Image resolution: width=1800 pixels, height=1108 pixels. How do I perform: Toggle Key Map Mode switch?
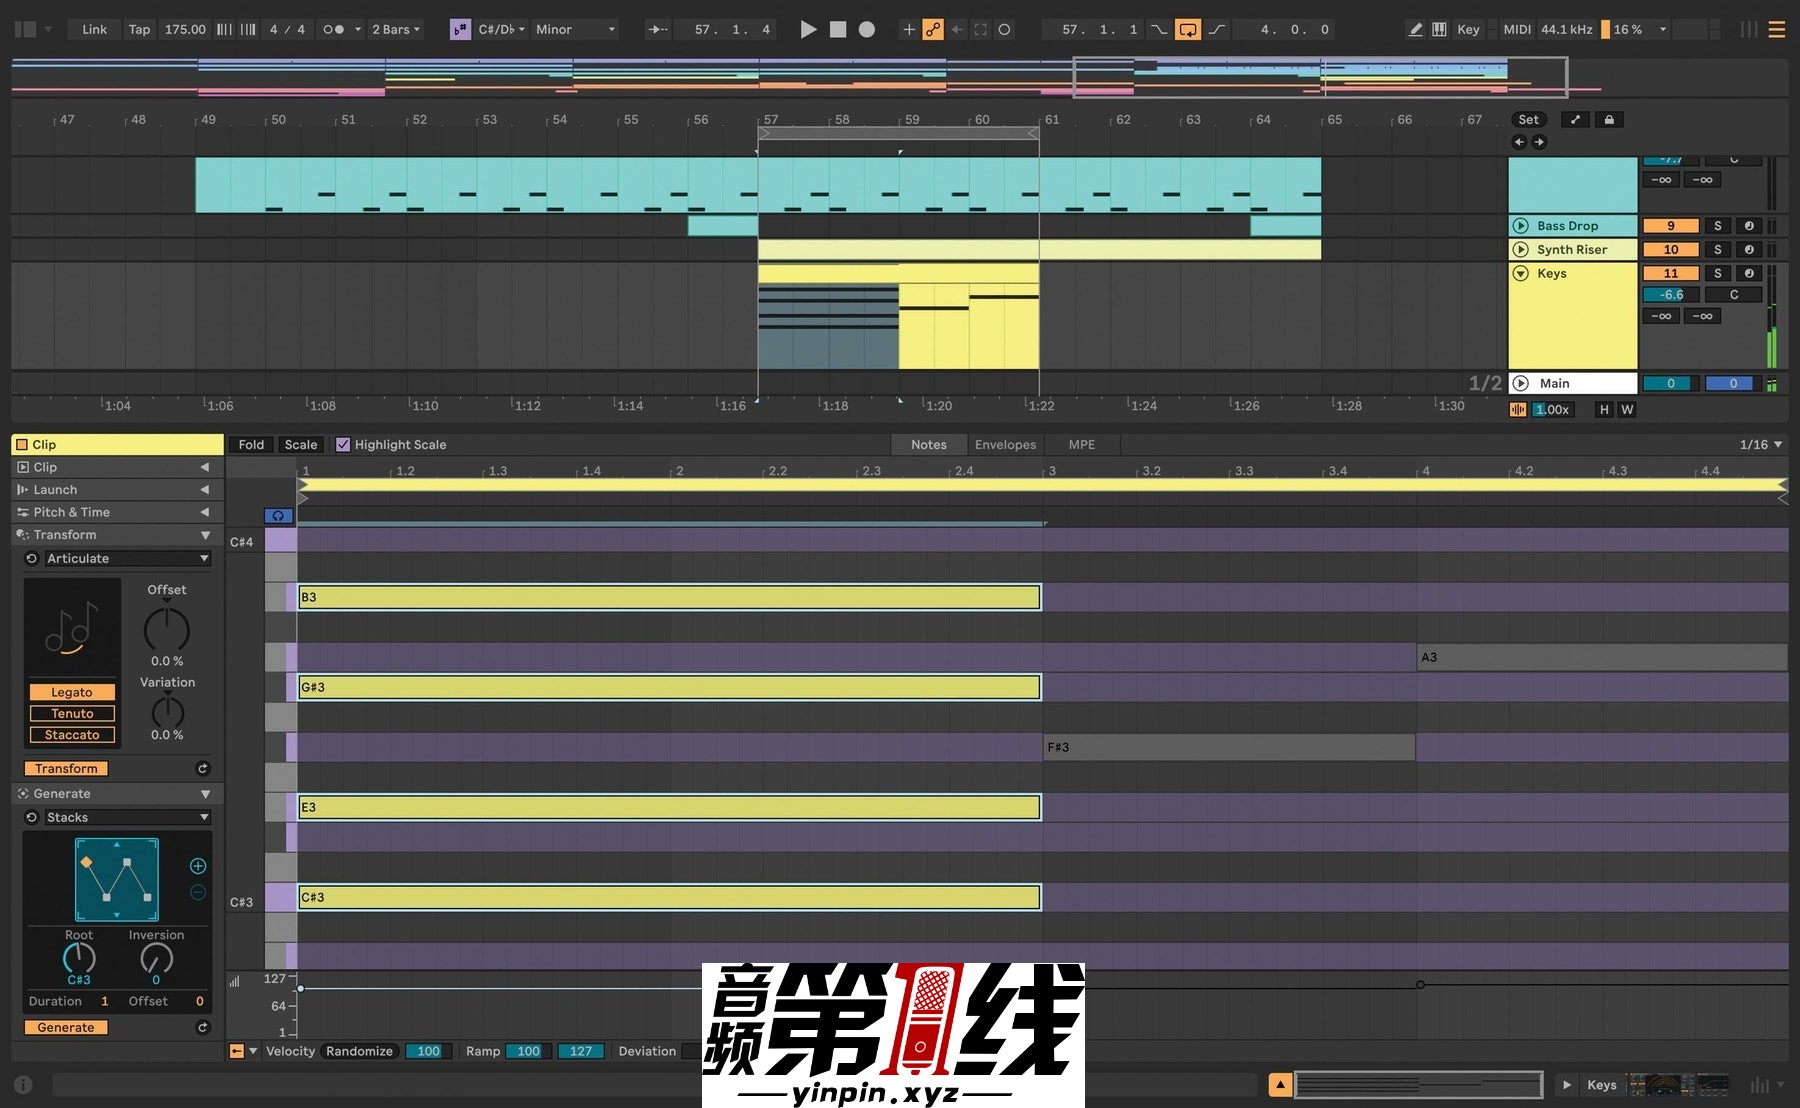(x=1468, y=29)
